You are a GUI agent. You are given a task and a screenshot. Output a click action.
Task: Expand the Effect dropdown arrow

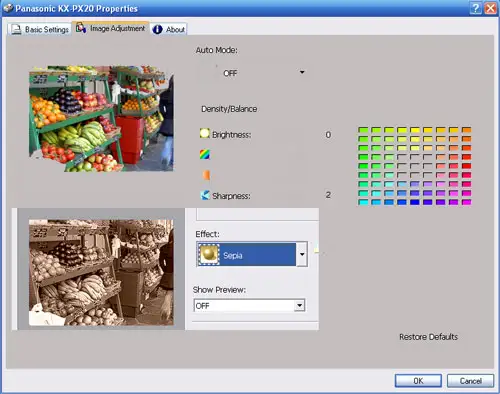tap(302, 254)
